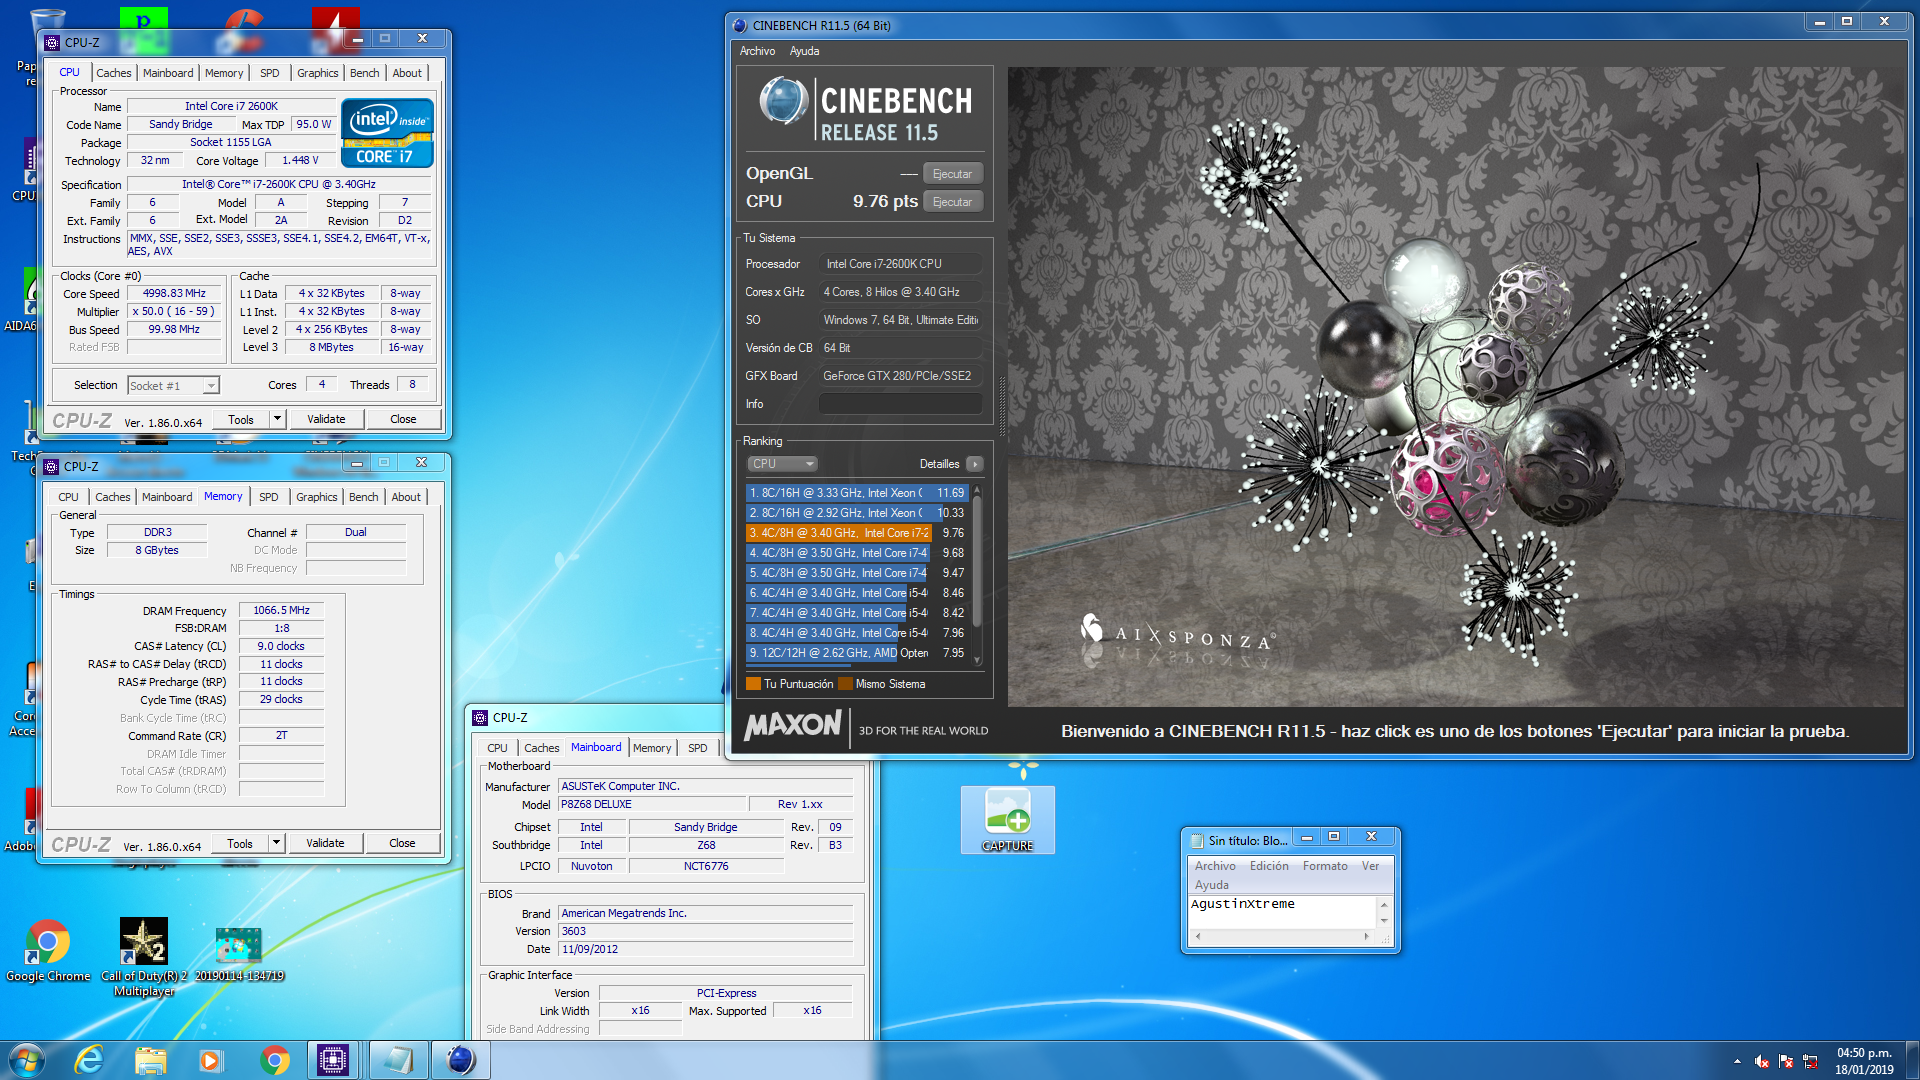This screenshot has width=1920, height=1080.
Task: Click the Notepad text area with AgustinXtreme
Action: coord(1284,912)
